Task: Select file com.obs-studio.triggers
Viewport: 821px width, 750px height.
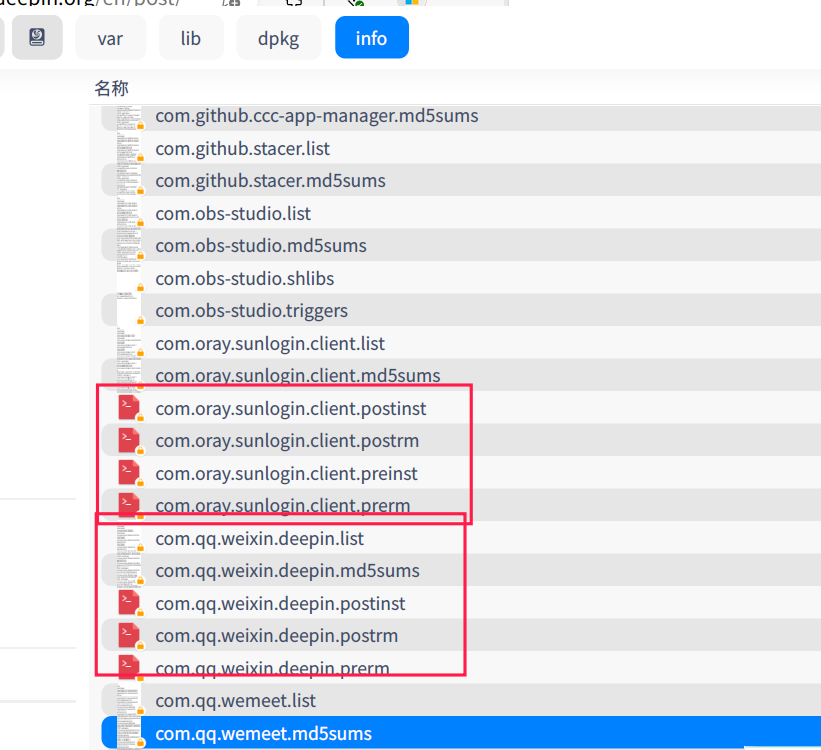Action: click(461, 311)
